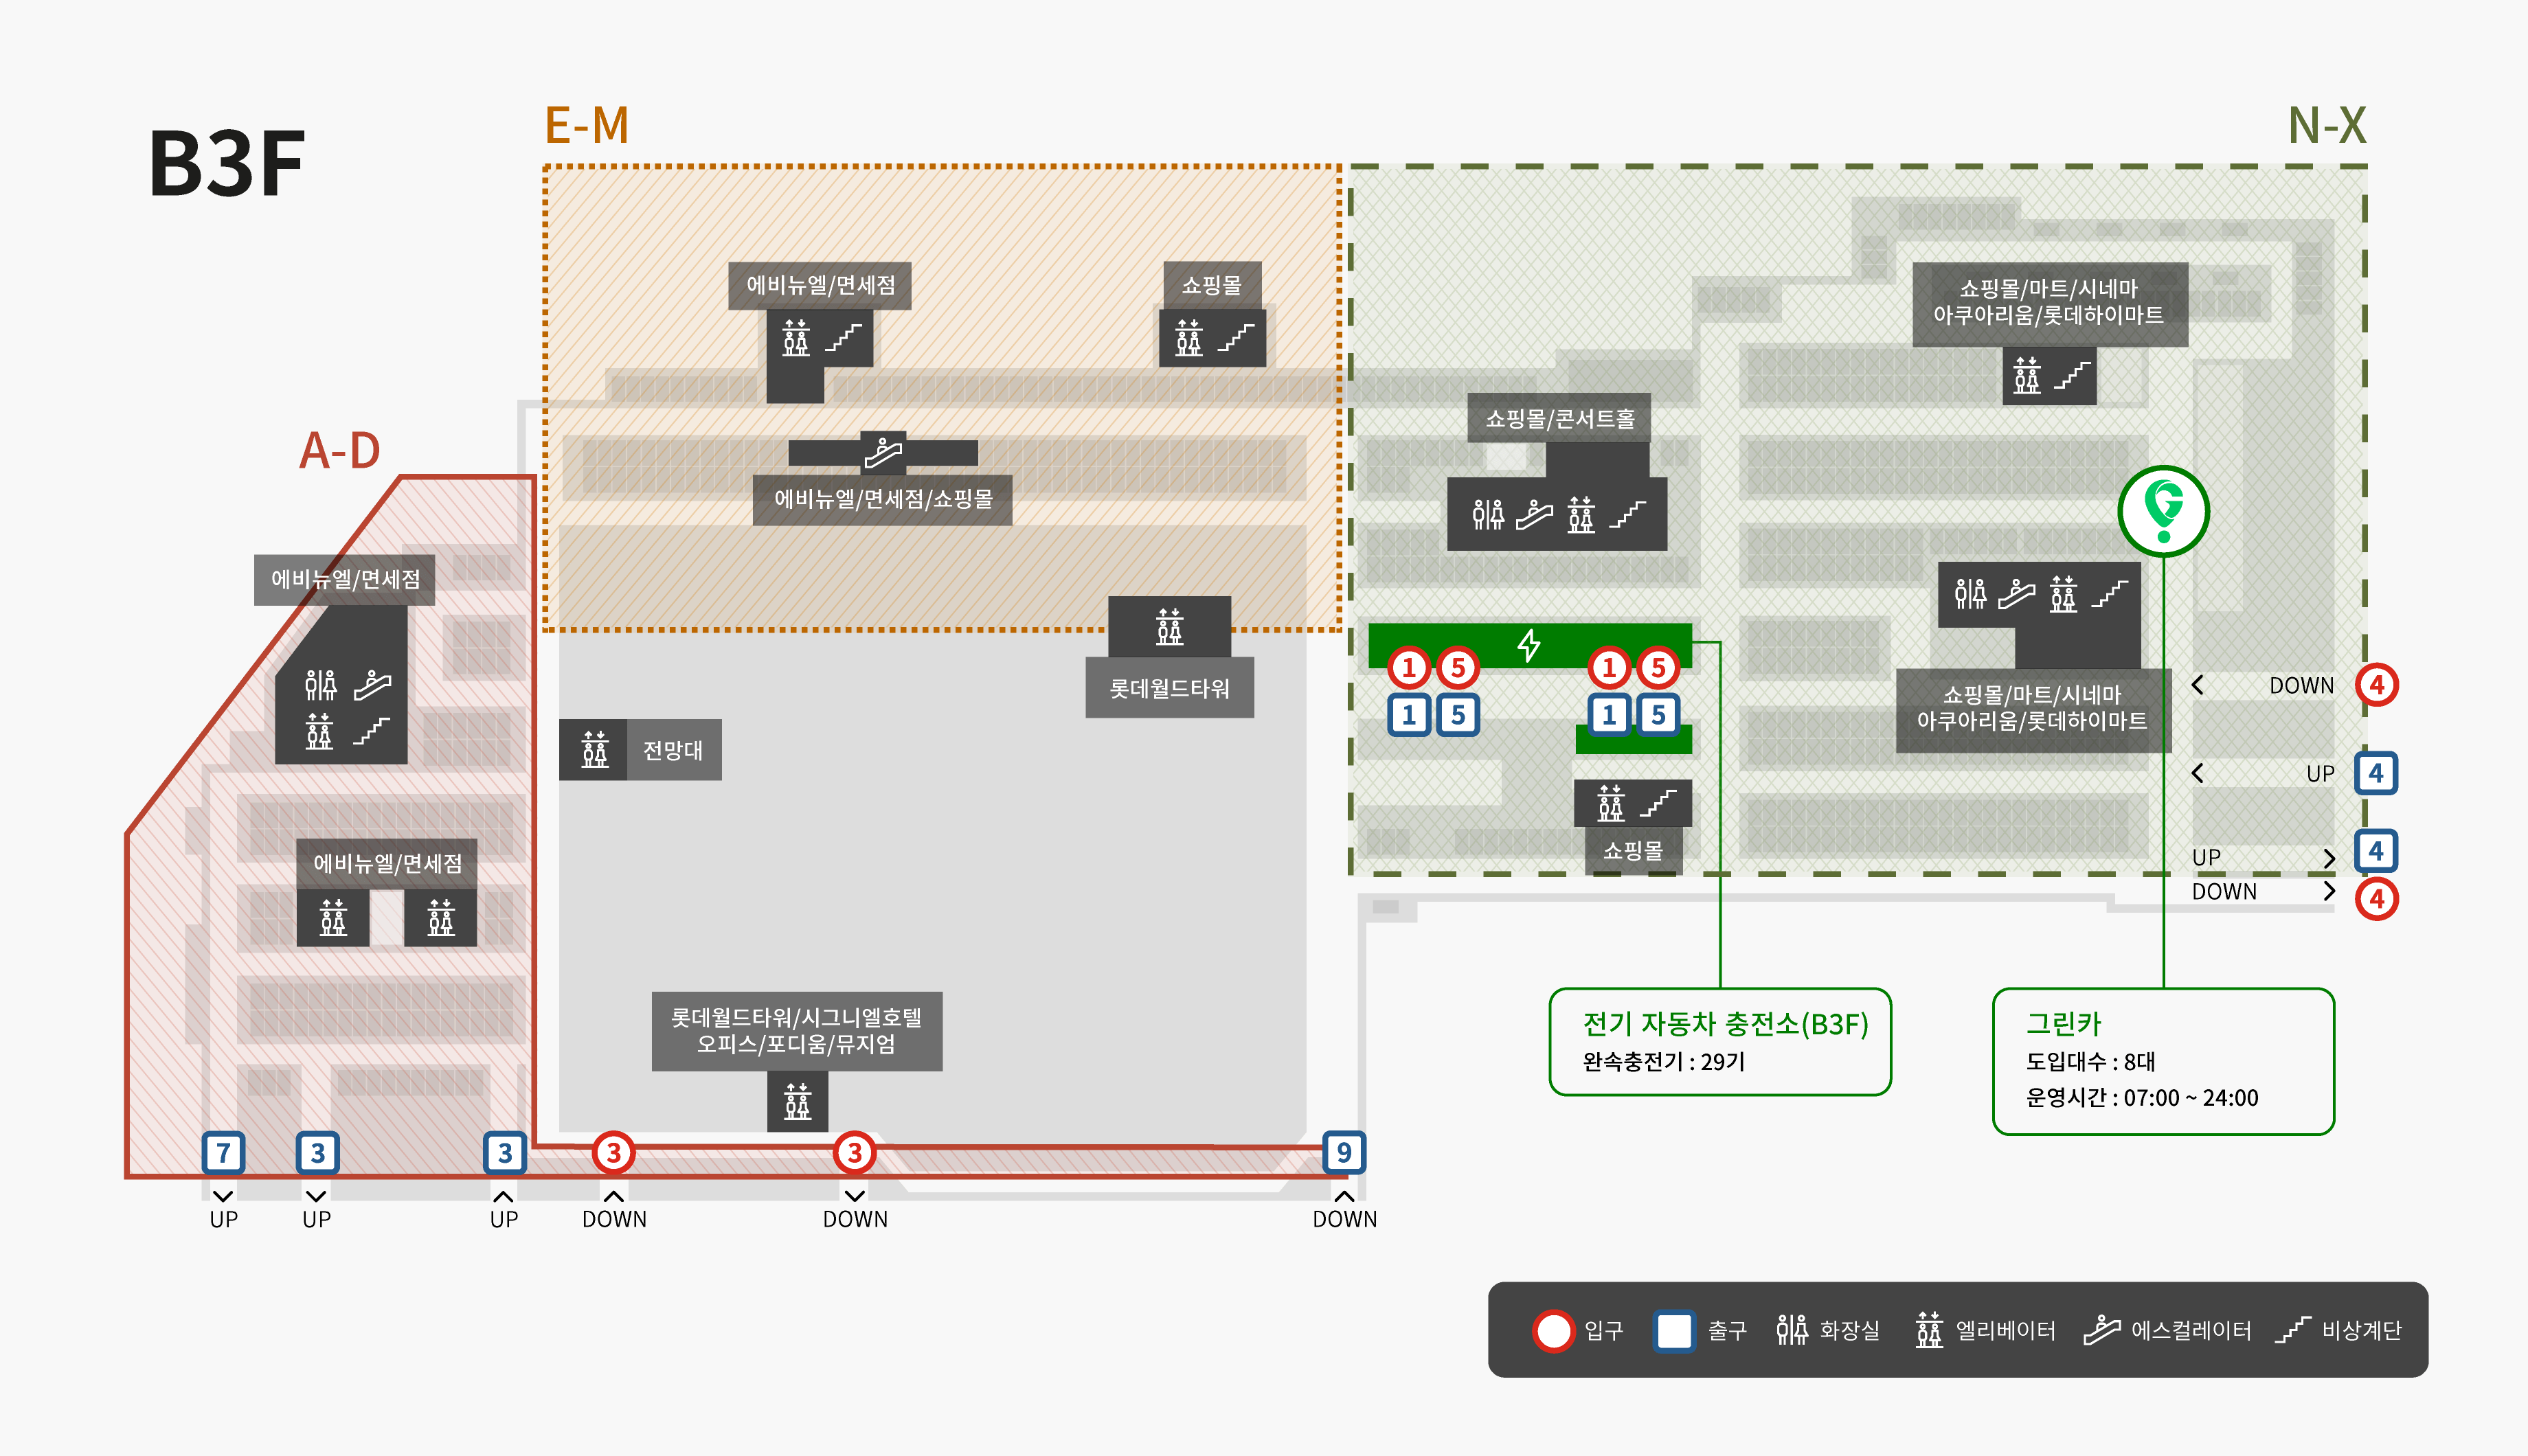Select the blue exit 9 square marker
Image resolution: width=2528 pixels, height=1456 pixels.
1344,1152
